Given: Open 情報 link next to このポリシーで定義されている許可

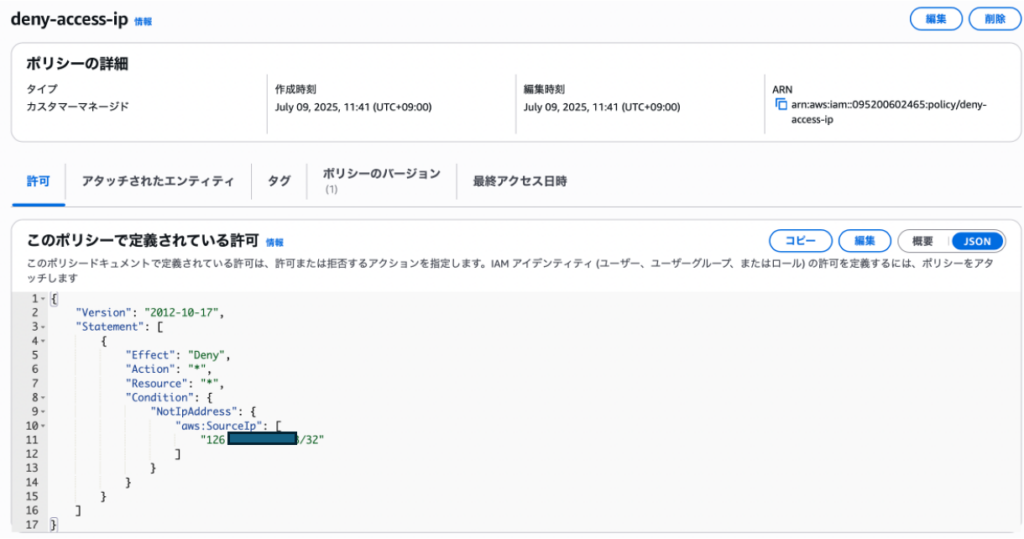Looking at the screenshot, I should click(274, 242).
